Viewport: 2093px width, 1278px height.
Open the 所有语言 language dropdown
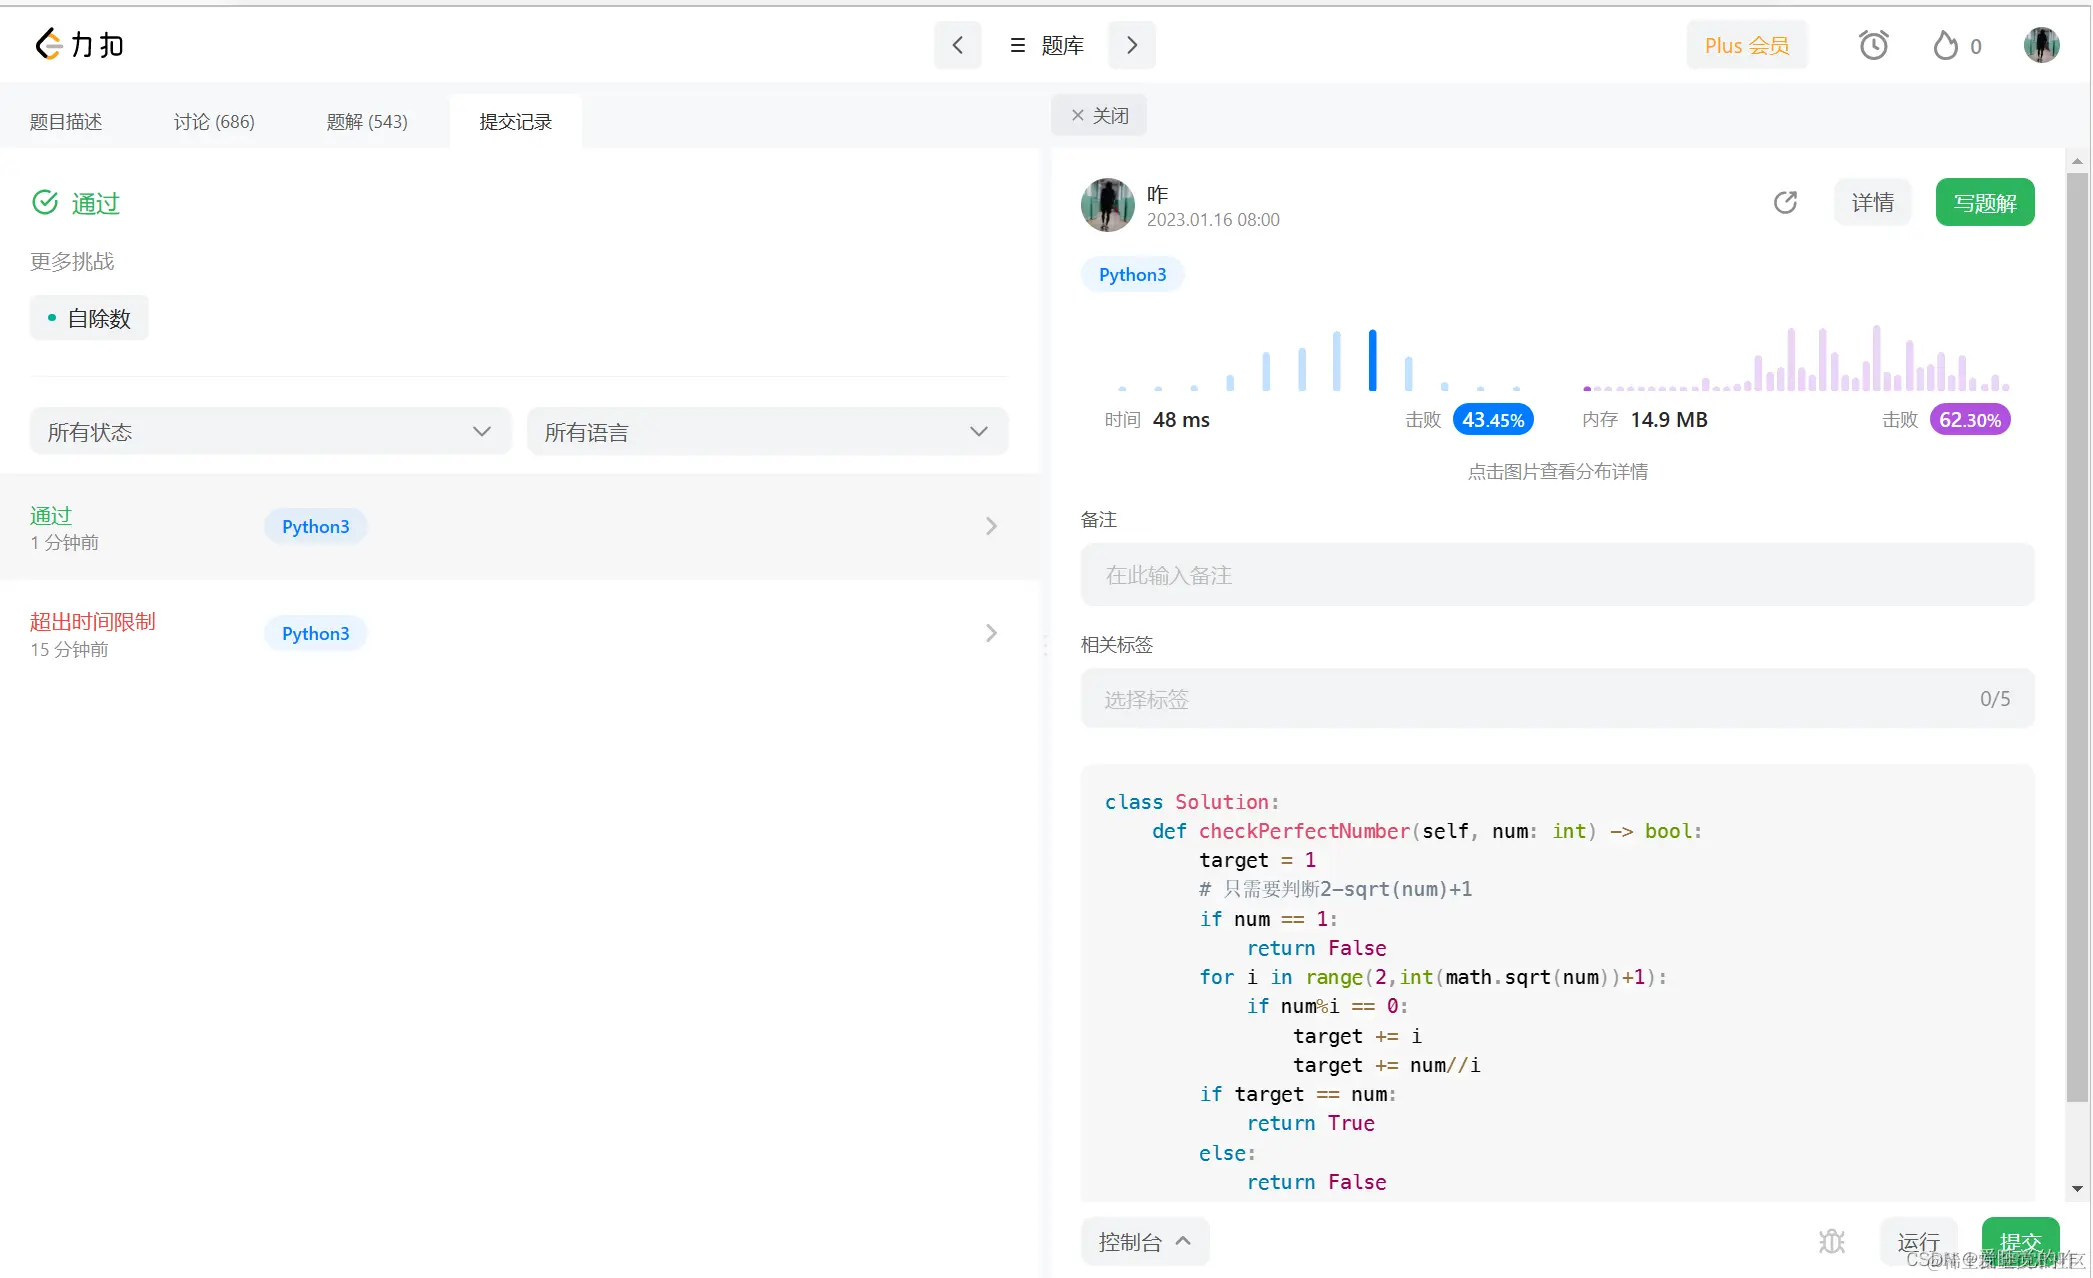coord(767,432)
